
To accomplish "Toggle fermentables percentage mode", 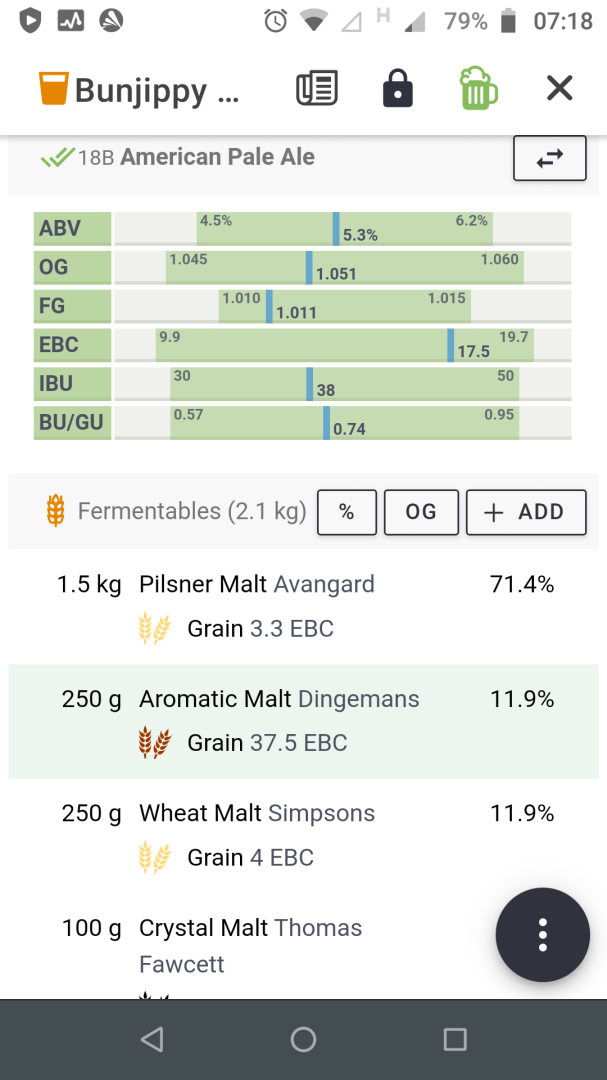I will (x=346, y=512).
